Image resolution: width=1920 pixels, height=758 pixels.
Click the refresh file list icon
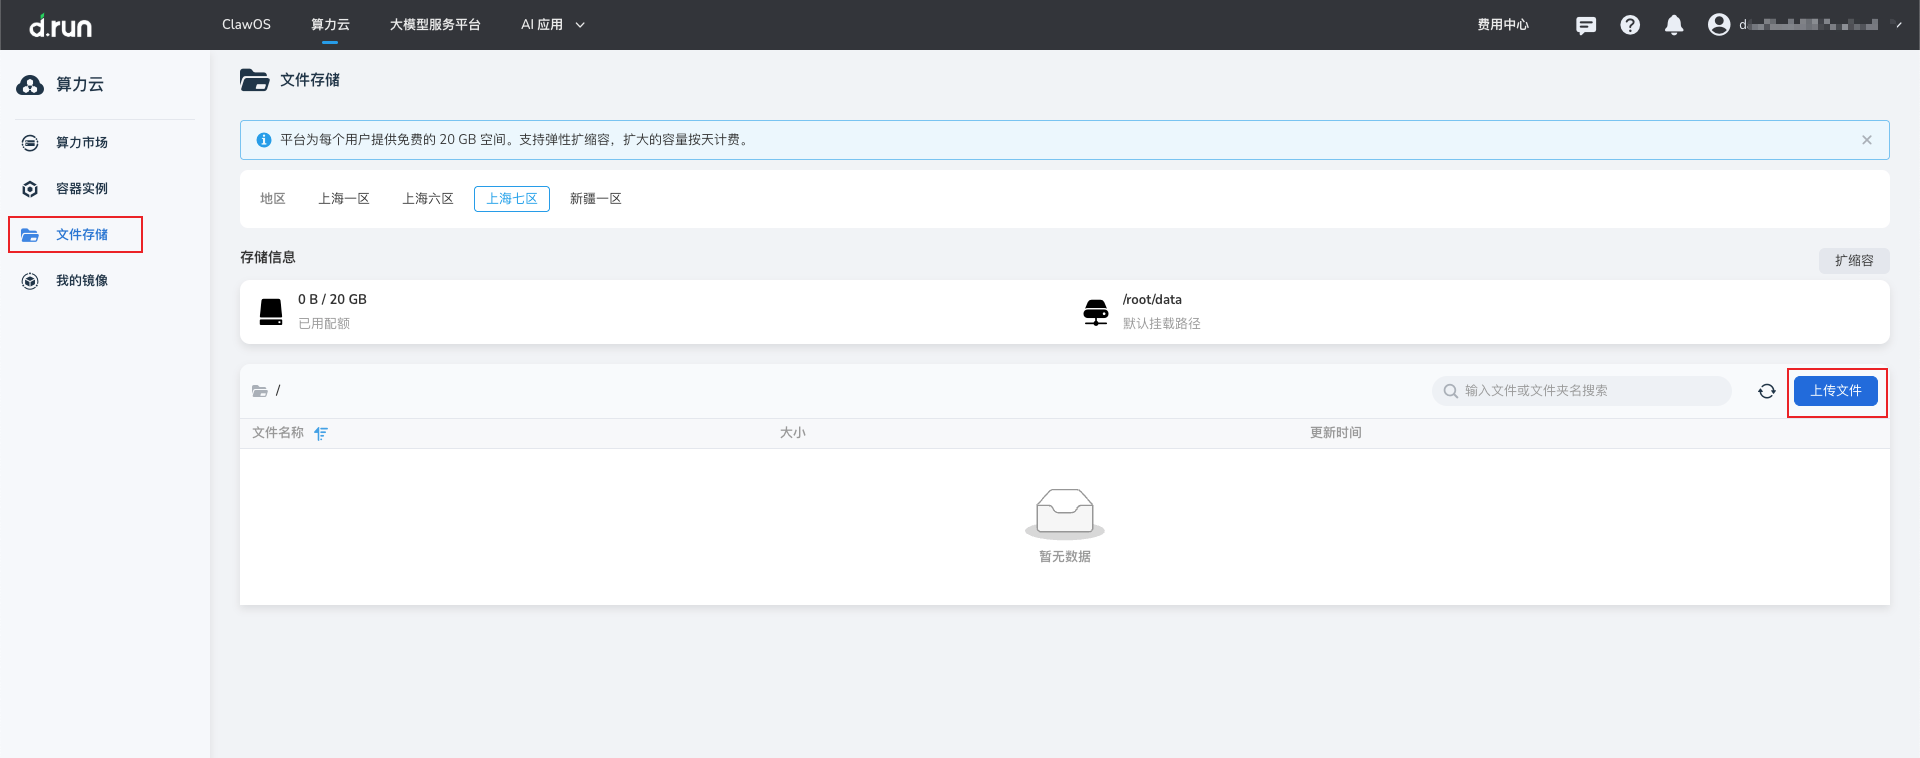point(1767,391)
